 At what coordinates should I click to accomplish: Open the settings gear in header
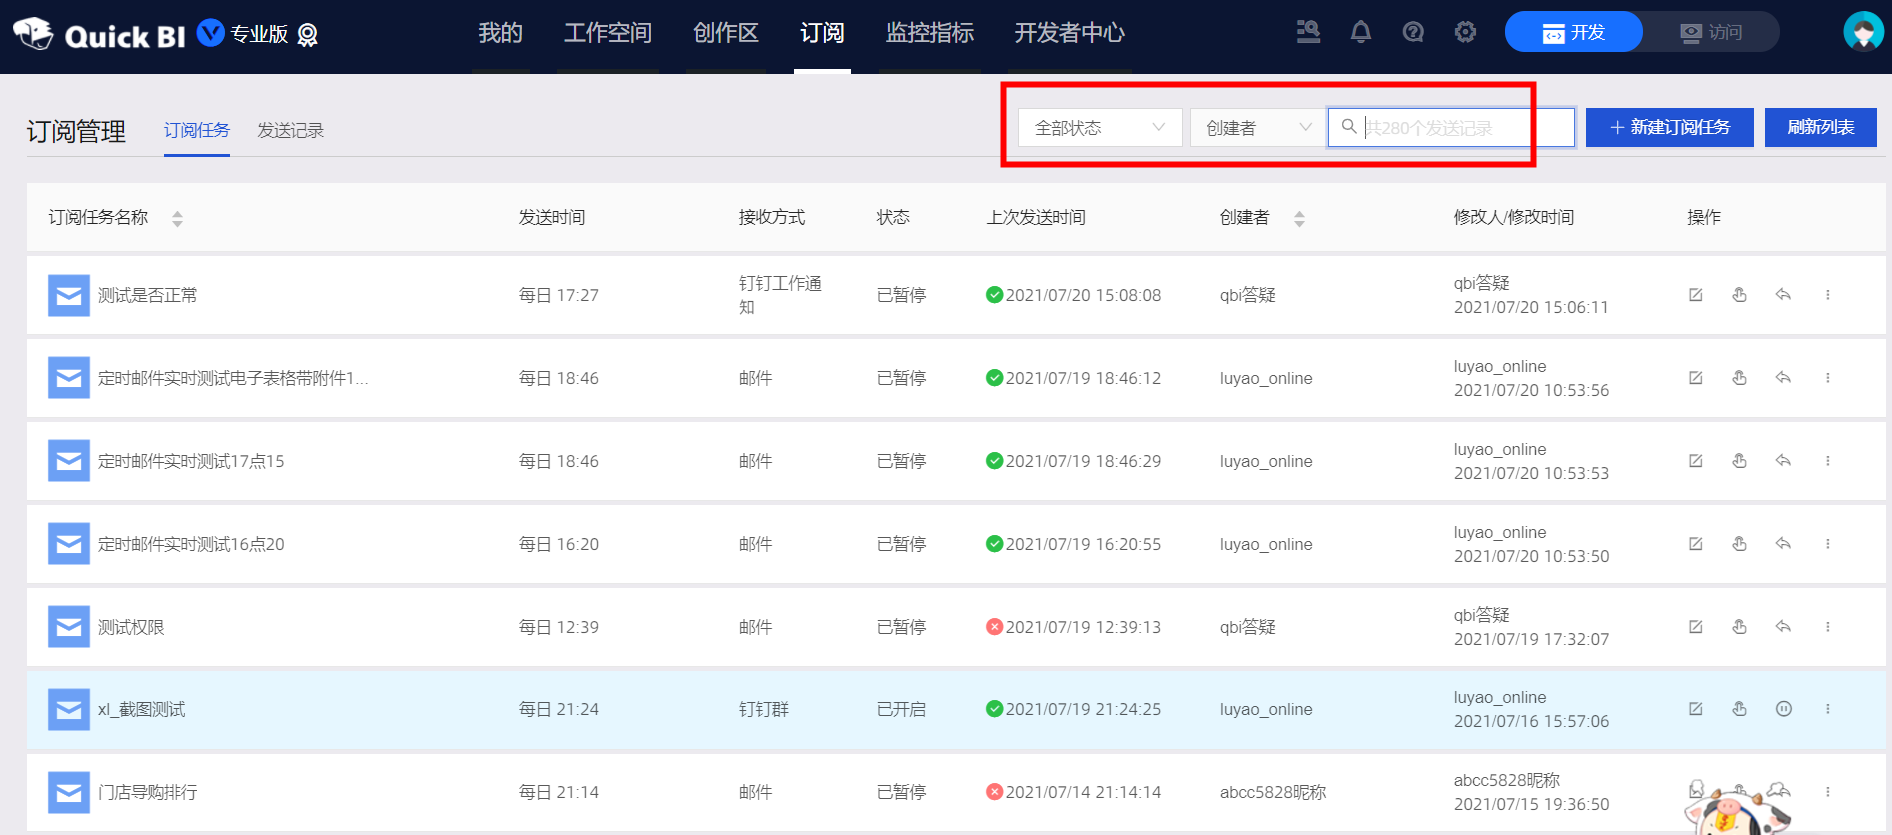[x=1465, y=33]
